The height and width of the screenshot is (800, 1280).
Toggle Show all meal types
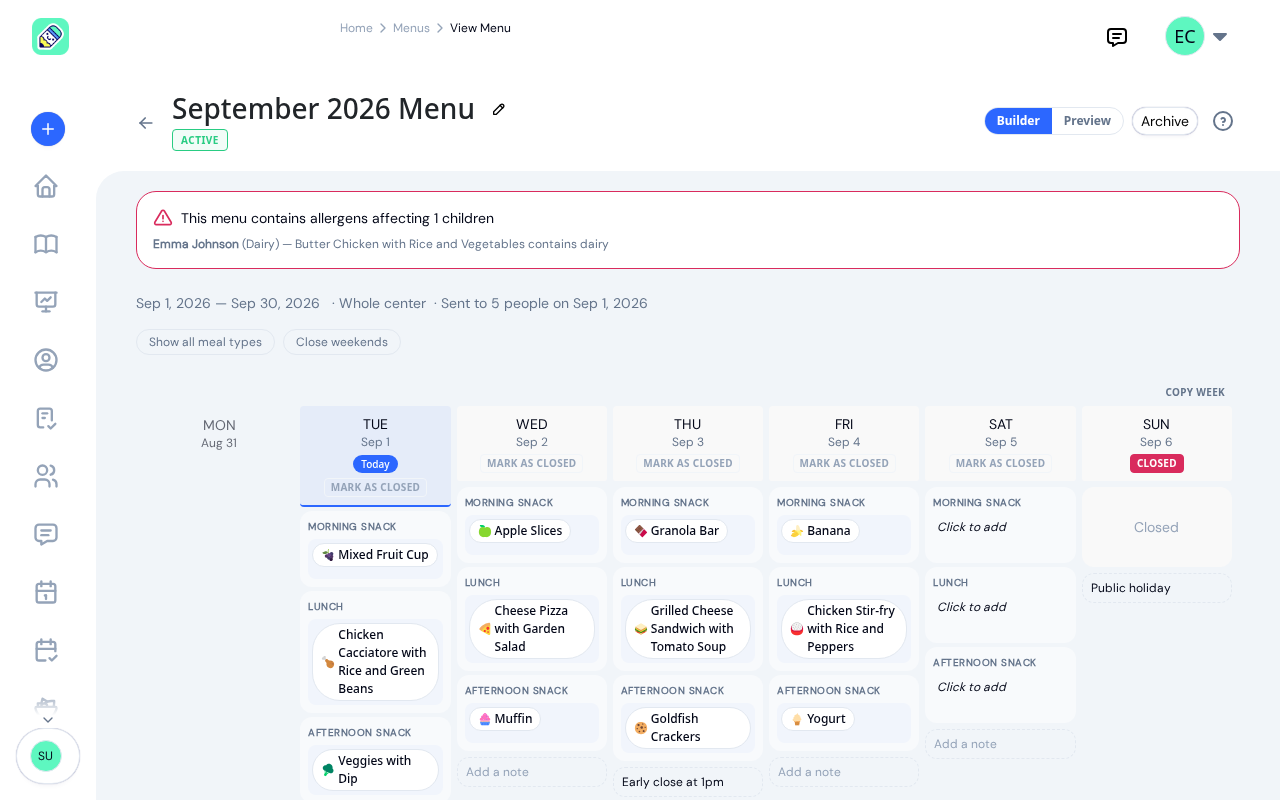[205, 342]
